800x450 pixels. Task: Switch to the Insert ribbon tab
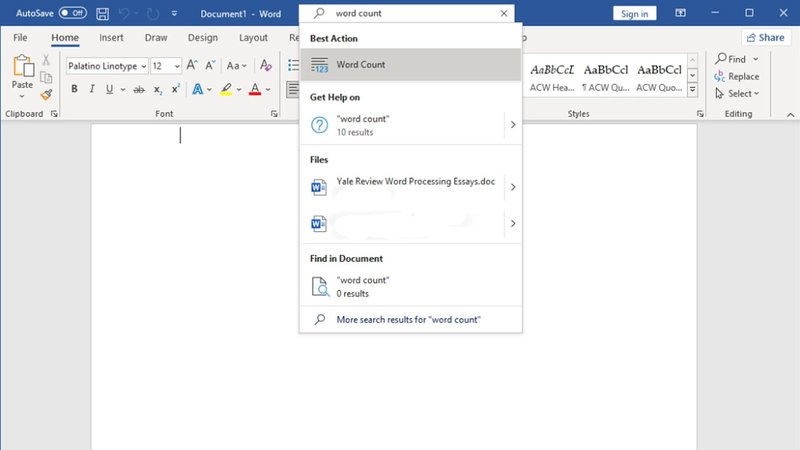point(111,38)
